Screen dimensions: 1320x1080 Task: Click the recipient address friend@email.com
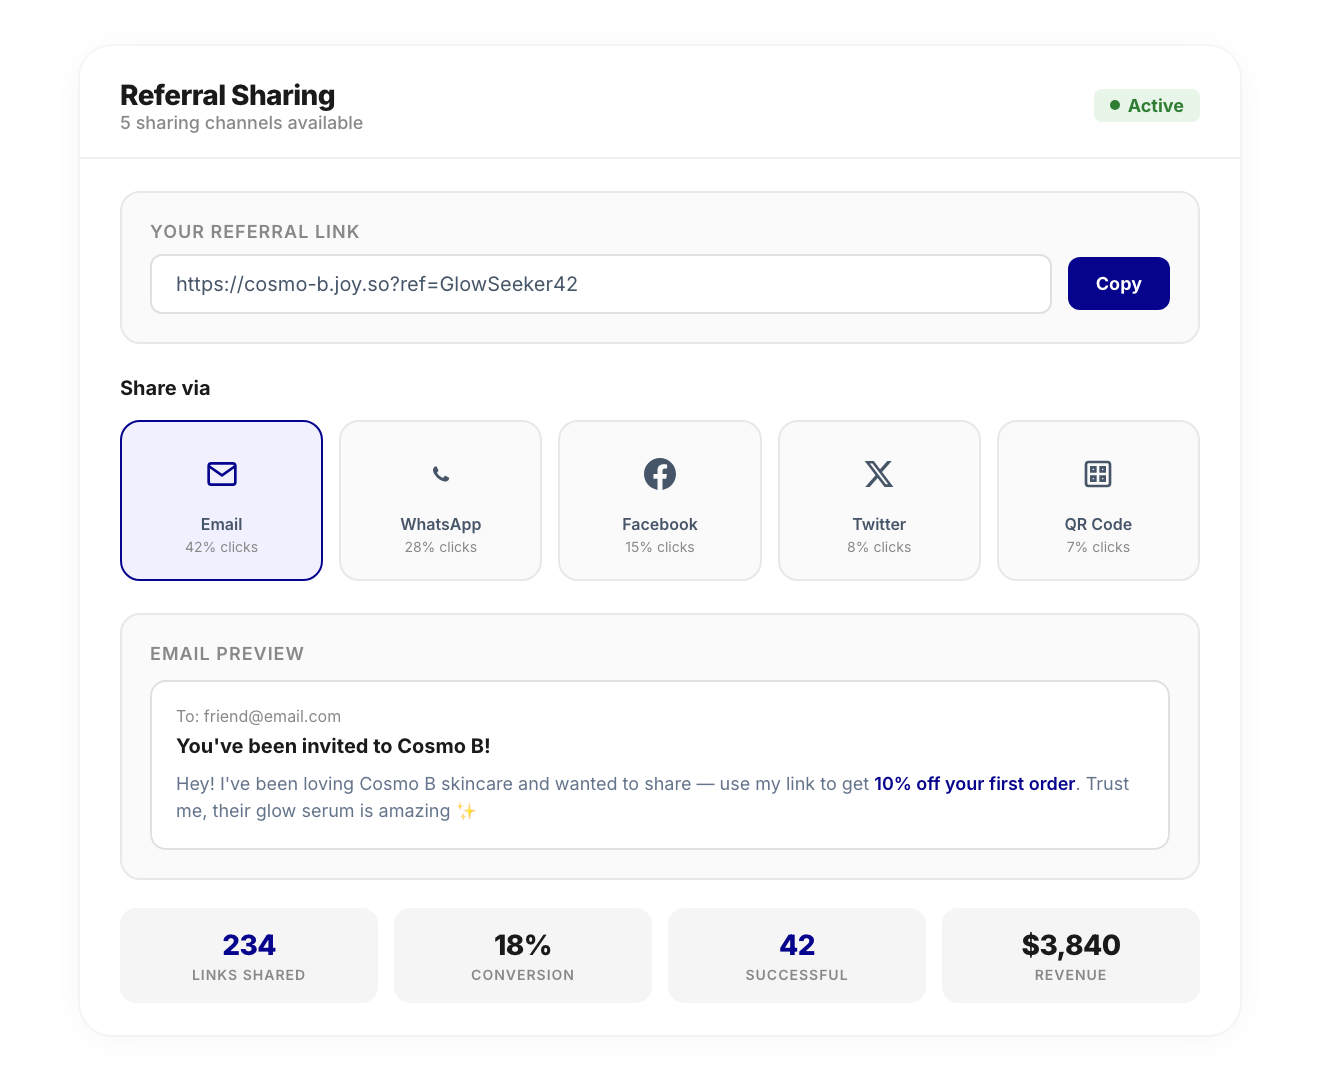(x=272, y=716)
